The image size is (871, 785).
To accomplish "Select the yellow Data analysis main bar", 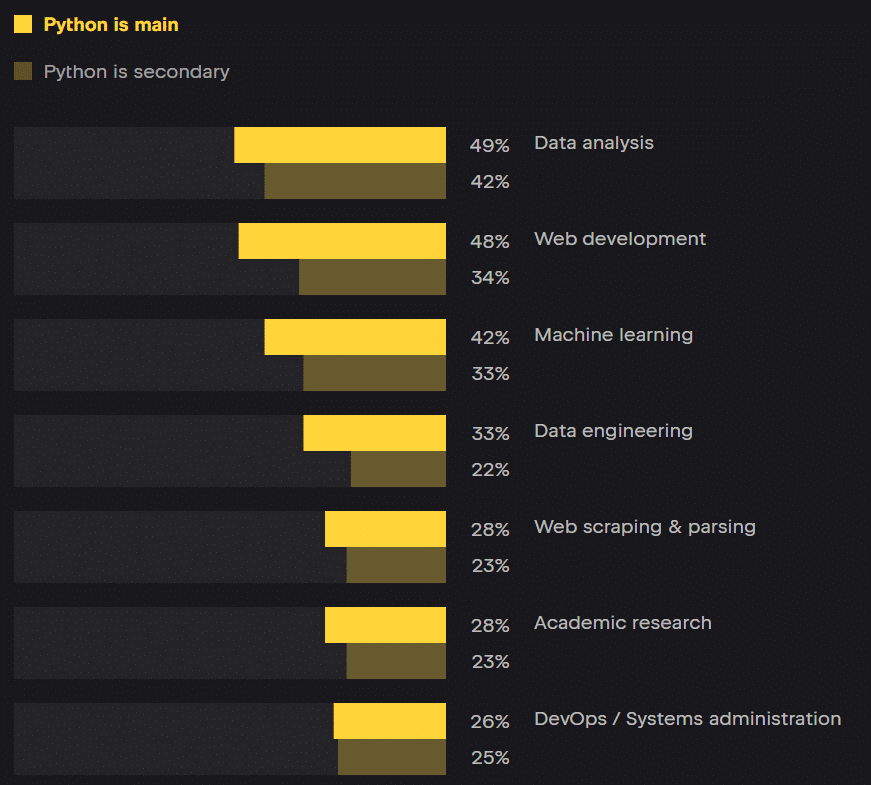I will point(340,145).
